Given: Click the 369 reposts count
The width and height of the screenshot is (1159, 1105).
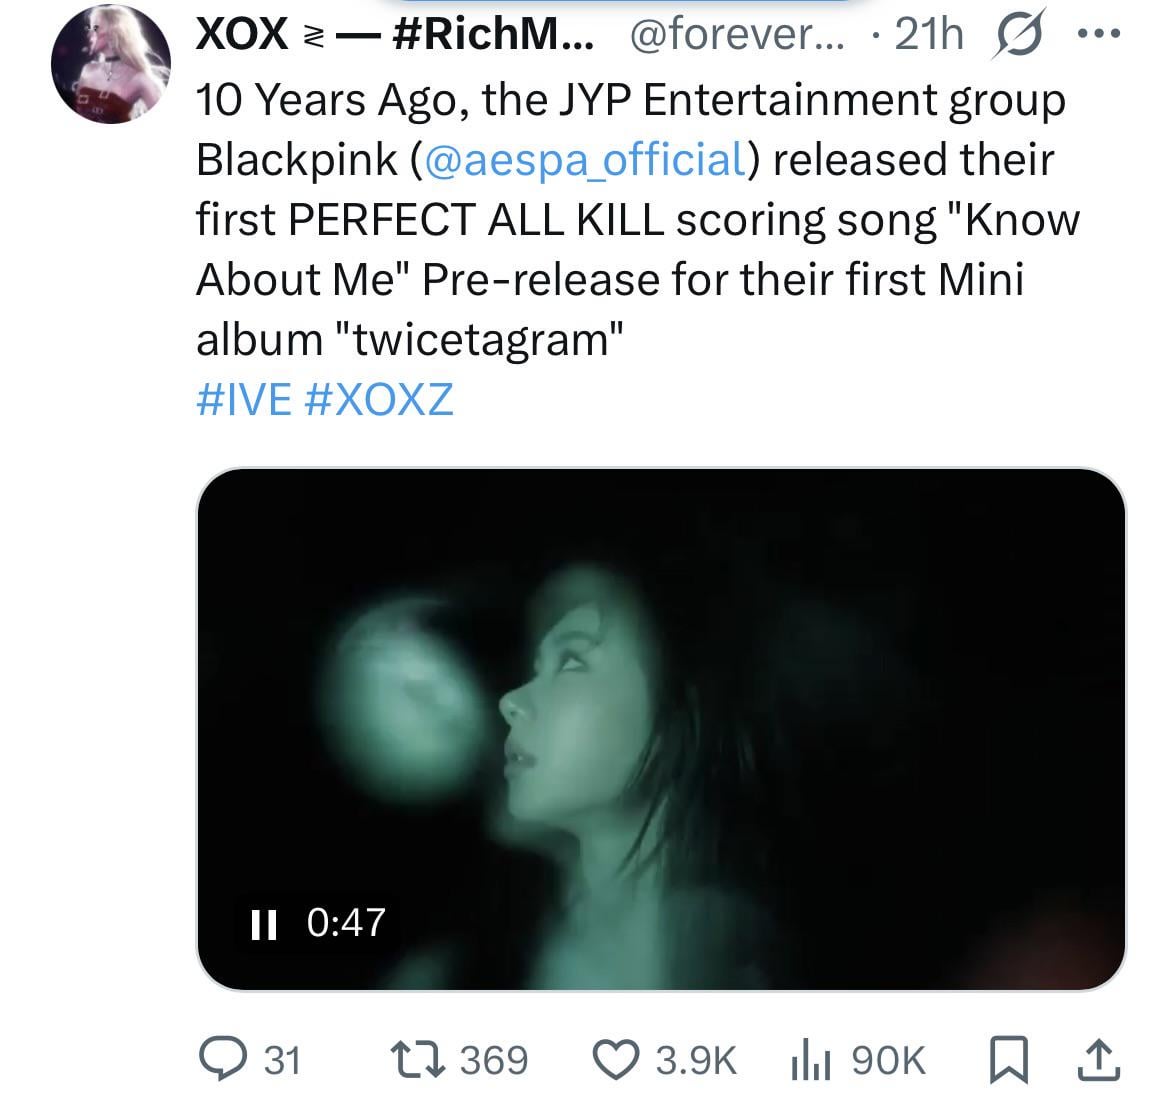Looking at the screenshot, I should click(494, 1060).
